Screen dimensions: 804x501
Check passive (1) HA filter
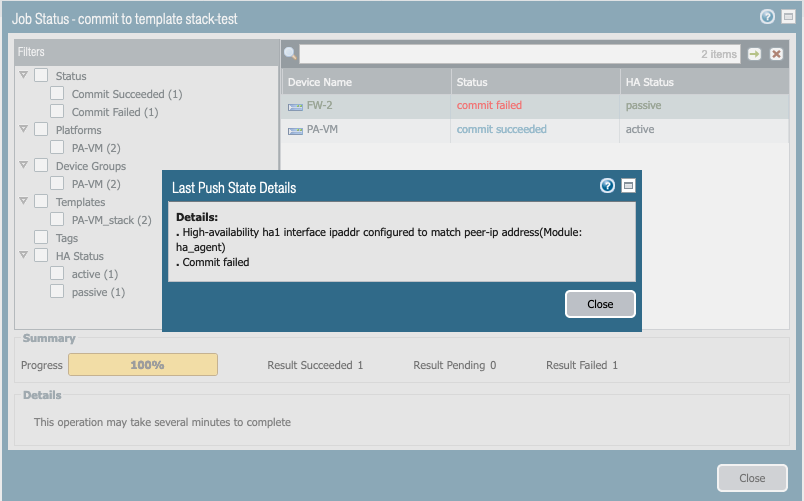tap(57, 291)
